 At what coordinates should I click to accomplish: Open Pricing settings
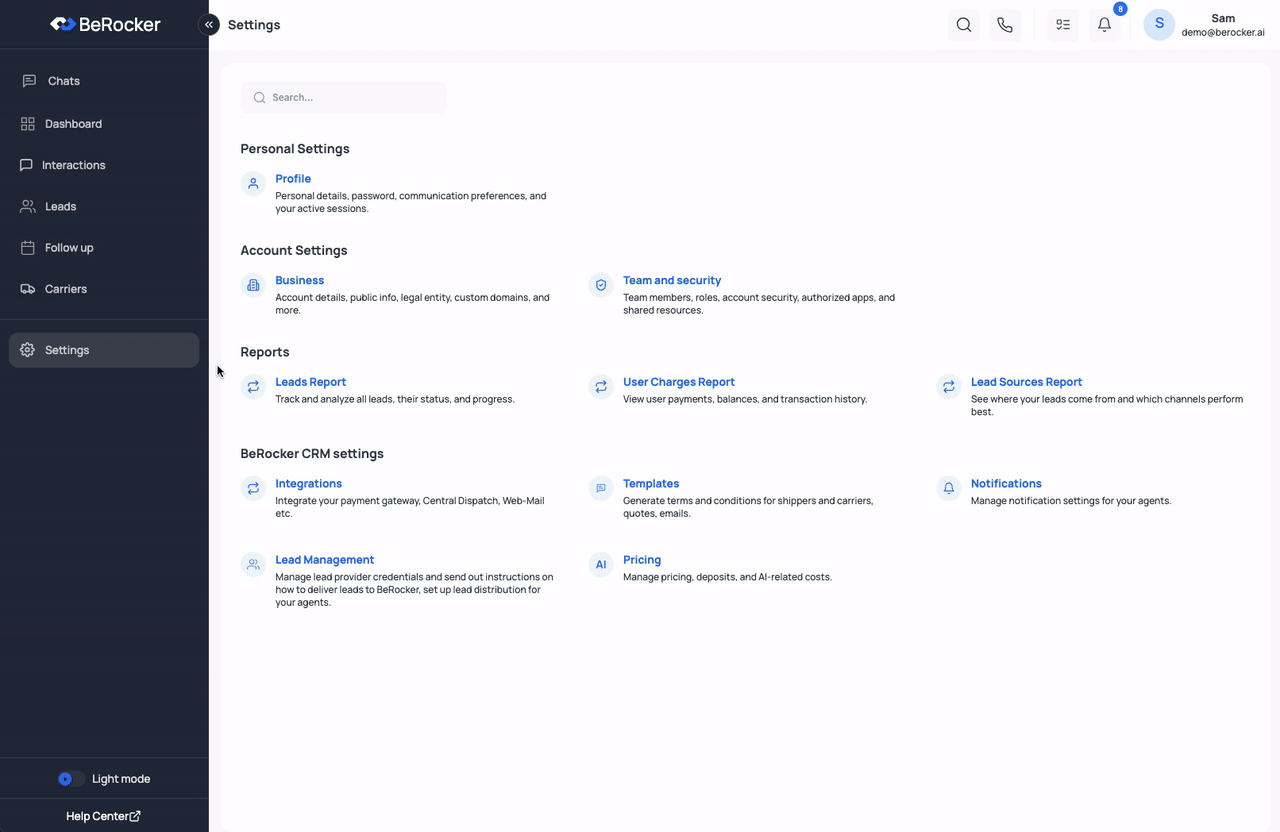click(642, 559)
